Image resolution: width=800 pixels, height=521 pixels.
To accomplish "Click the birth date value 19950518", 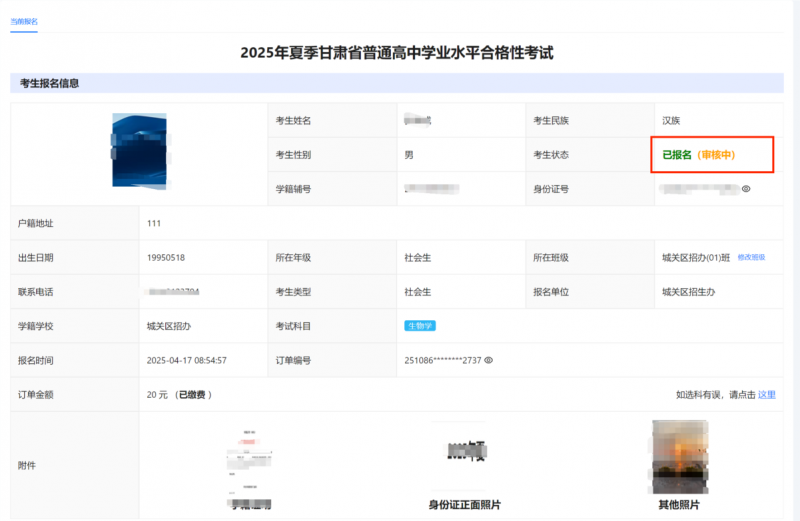I will click(x=166, y=258).
